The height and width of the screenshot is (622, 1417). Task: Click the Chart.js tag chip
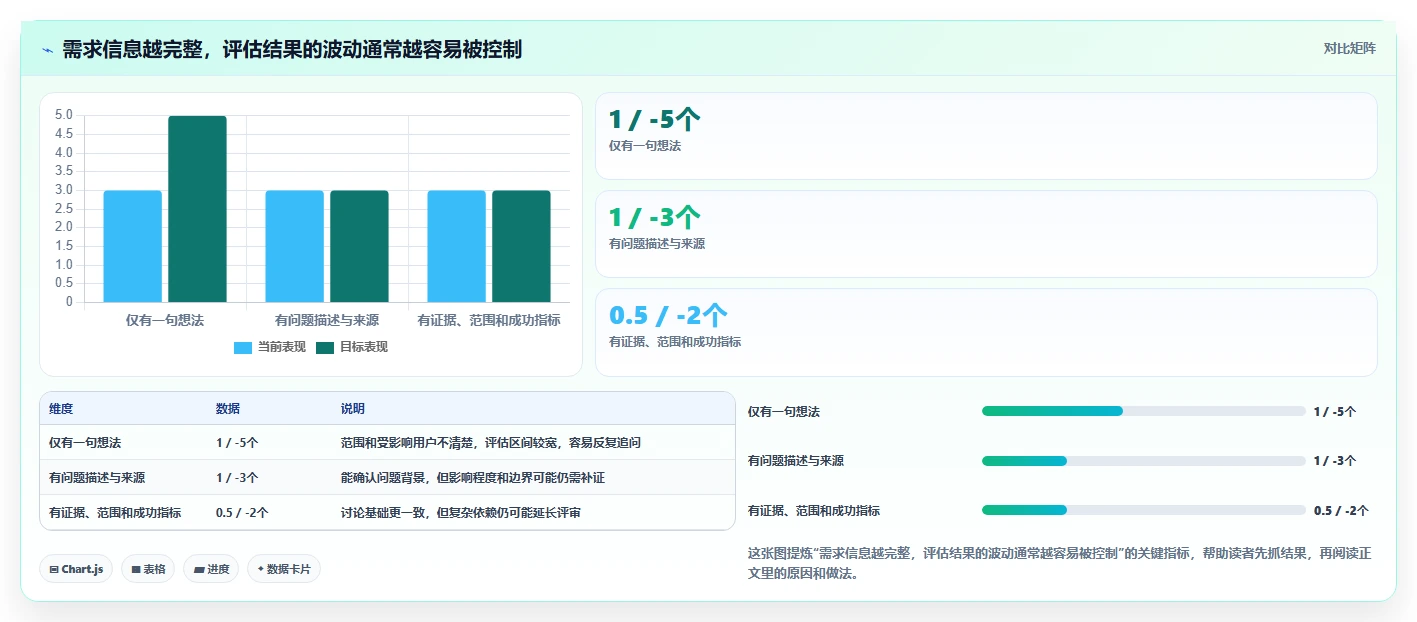[76, 569]
